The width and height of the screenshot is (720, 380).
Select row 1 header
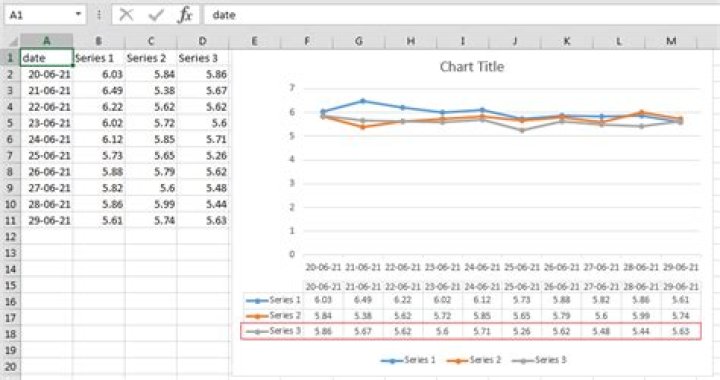click(x=10, y=58)
